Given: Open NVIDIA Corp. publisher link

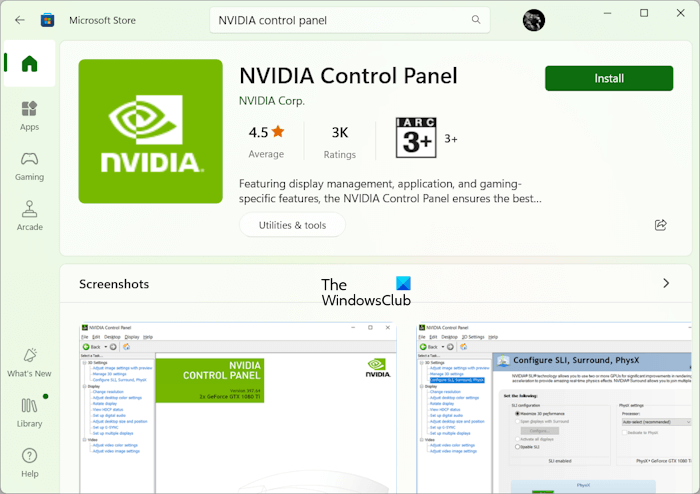Looking at the screenshot, I should 272,101.
